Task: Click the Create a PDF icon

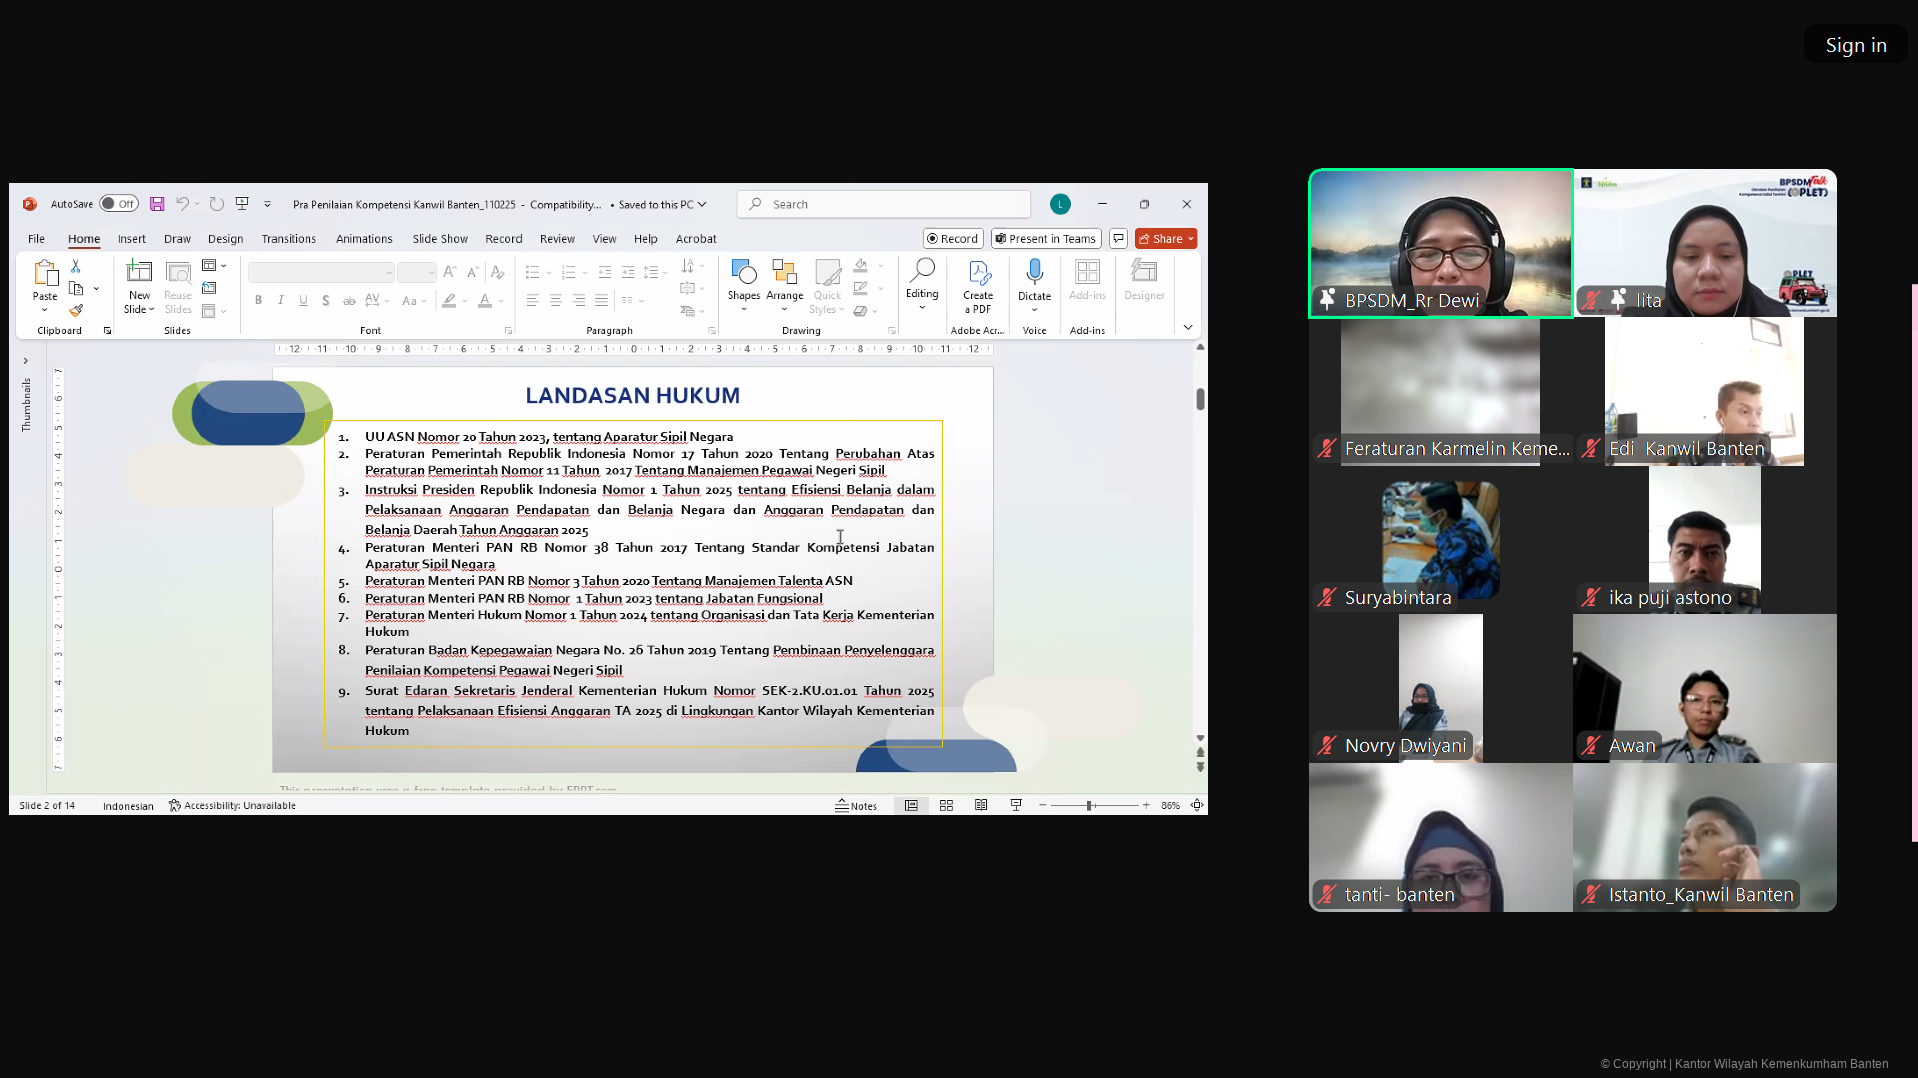Action: point(978,273)
